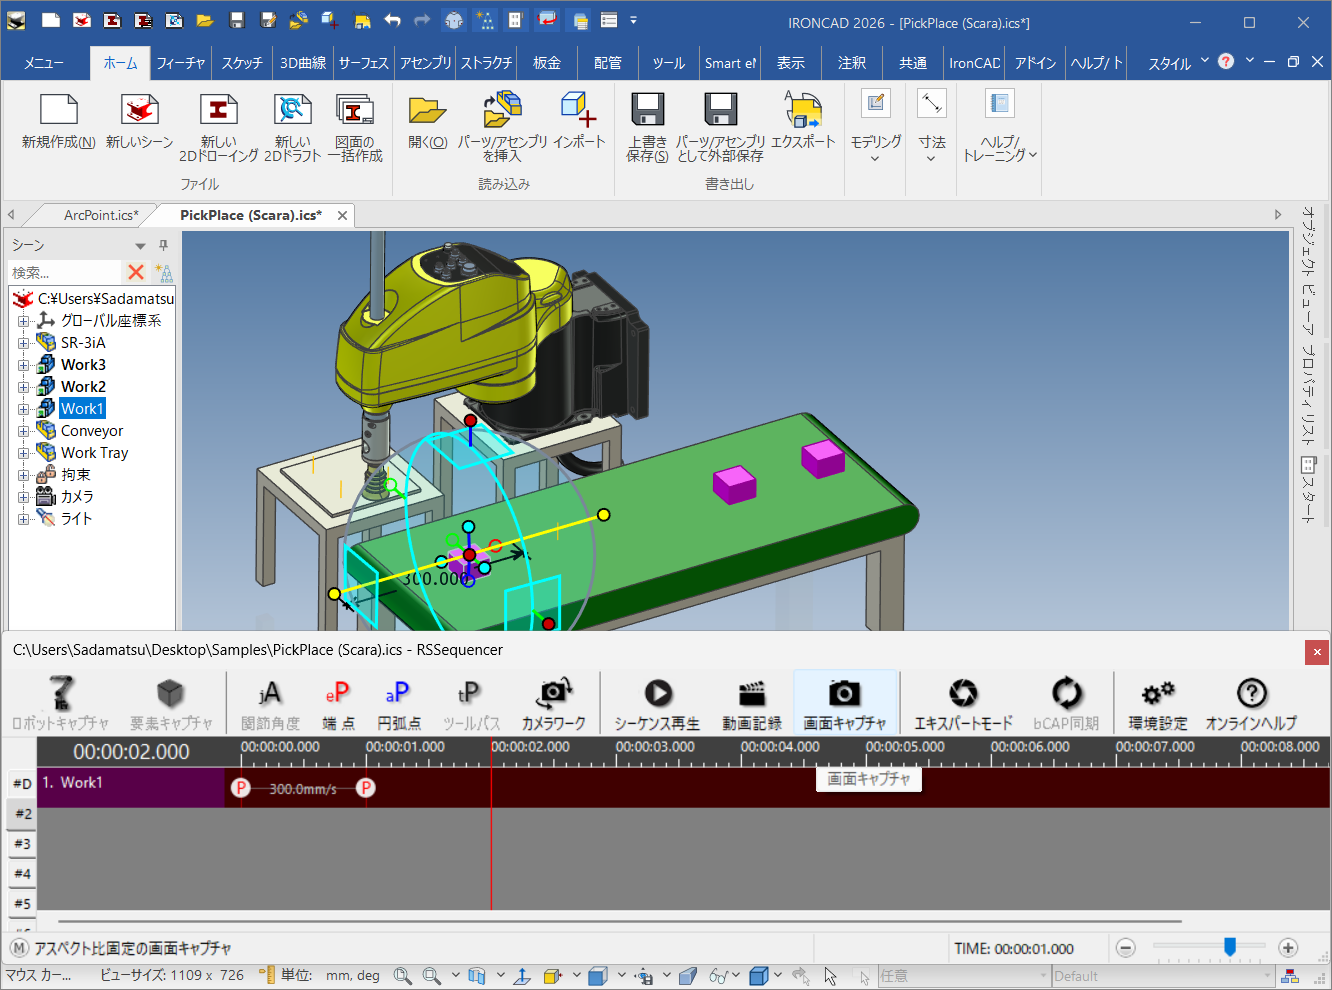Open the スタイル menu

pos(1178,63)
